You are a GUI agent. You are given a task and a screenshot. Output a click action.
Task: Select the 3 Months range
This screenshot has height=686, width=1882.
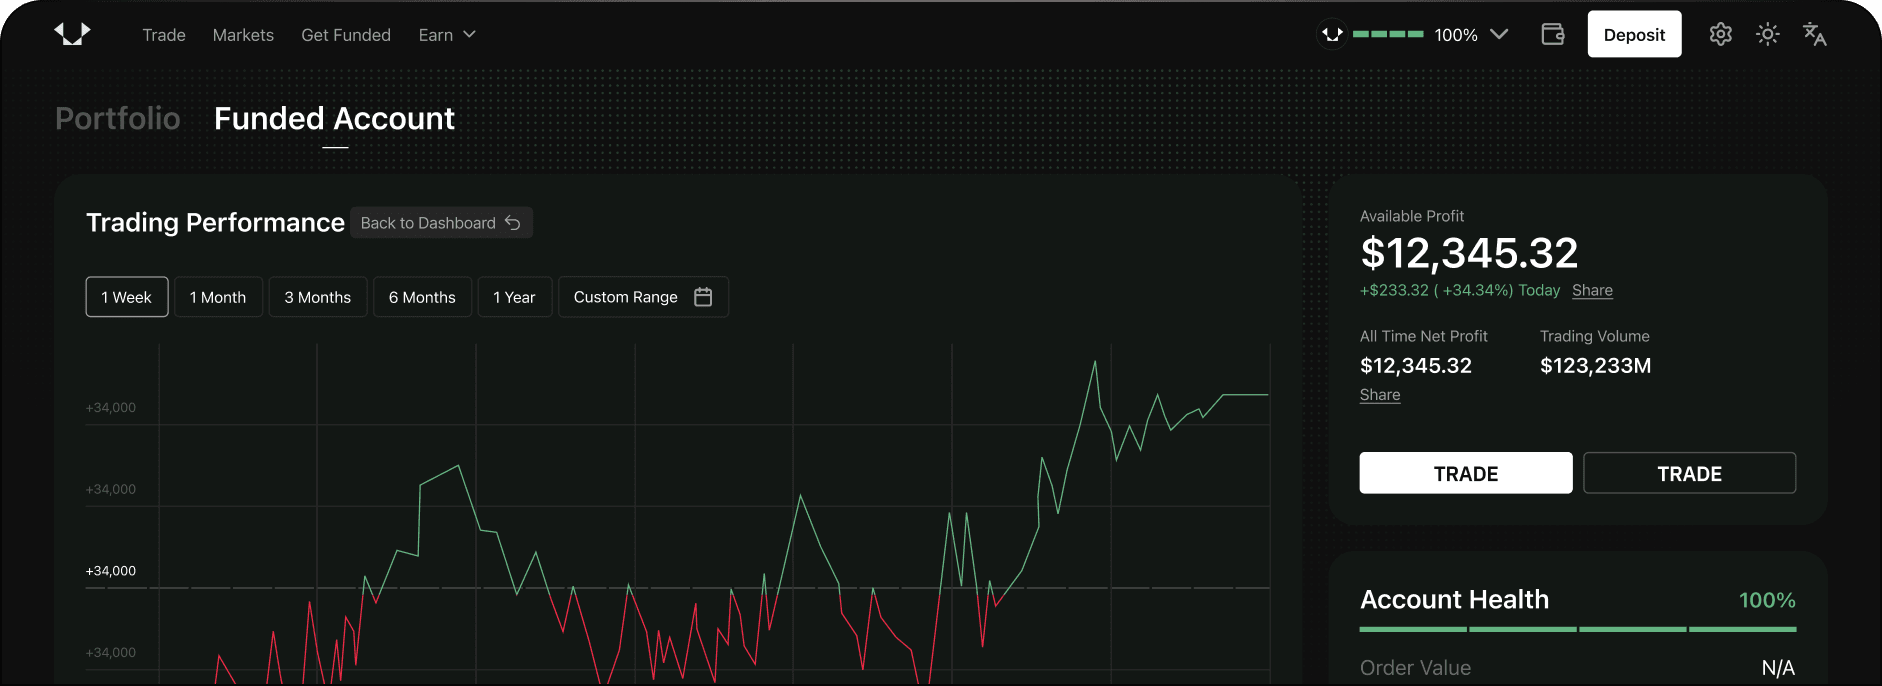[x=318, y=297]
